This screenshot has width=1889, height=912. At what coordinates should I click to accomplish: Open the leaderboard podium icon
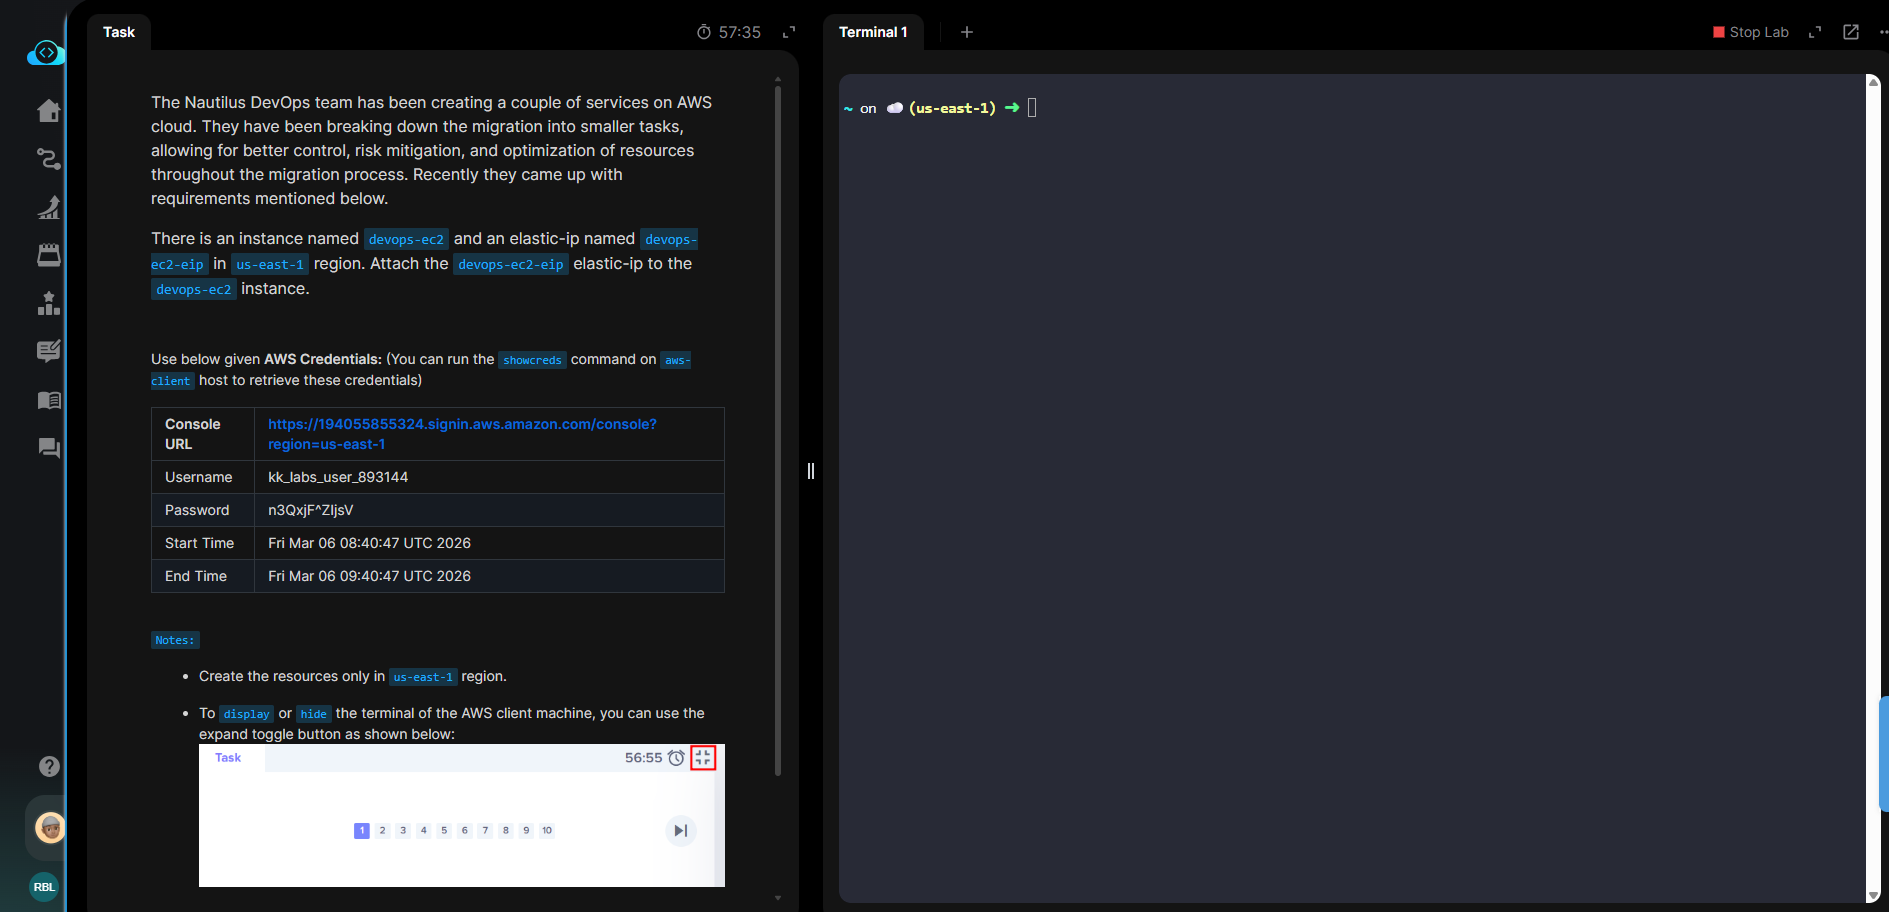[49, 303]
